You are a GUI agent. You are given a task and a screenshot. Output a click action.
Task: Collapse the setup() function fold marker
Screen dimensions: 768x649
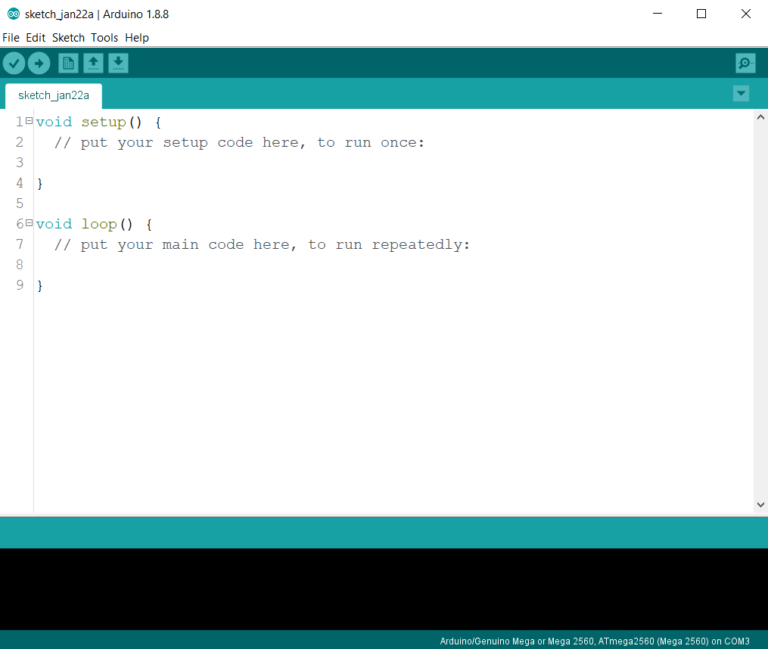point(29,120)
